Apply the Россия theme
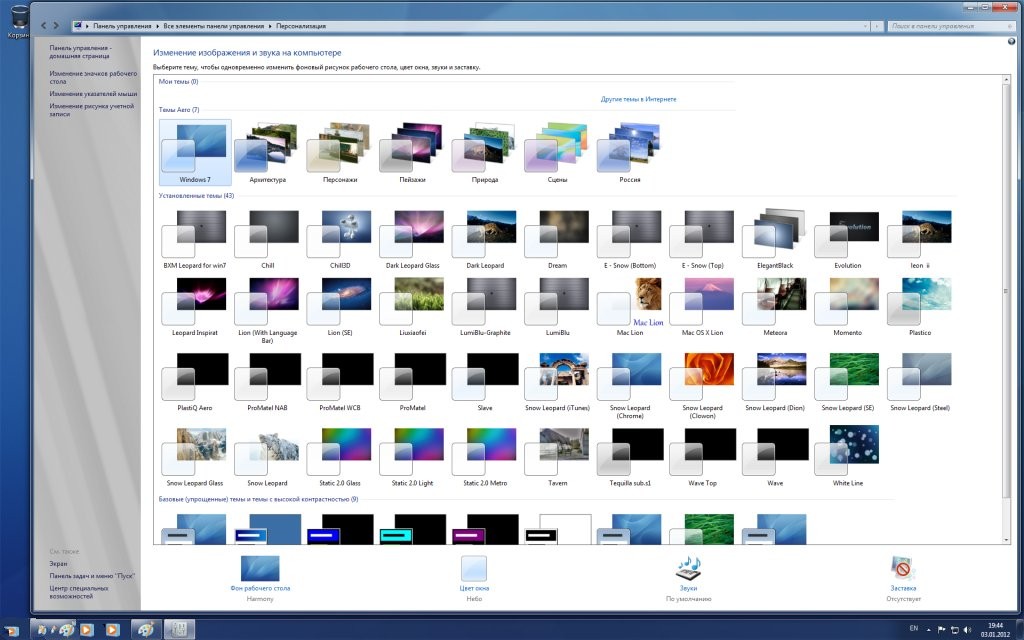Screen dimensions: 1024x640 point(630,152)
